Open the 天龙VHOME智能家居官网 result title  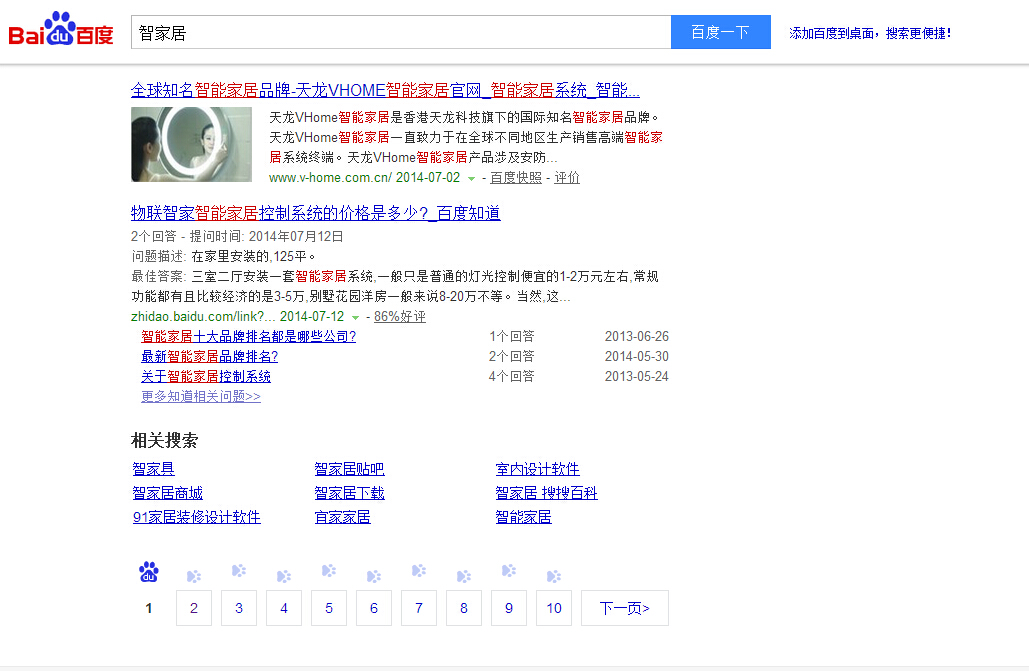385,90
